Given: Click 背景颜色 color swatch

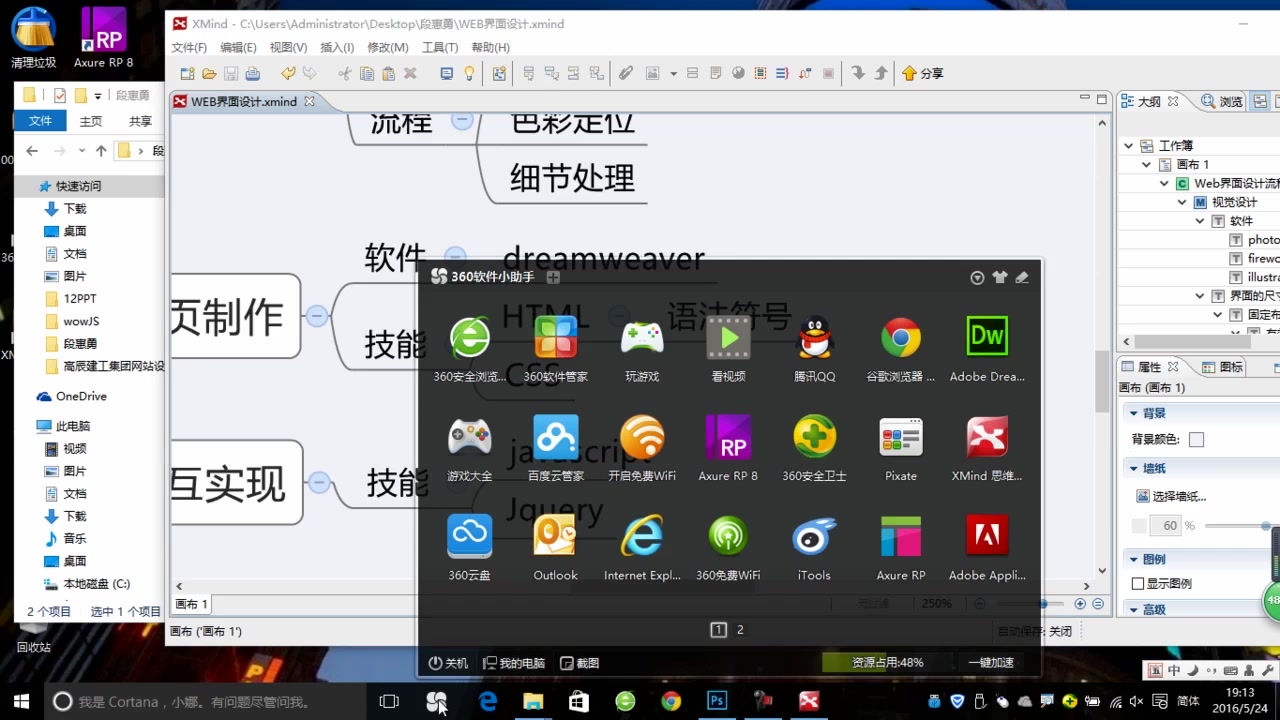Looking at the screenshot, I should click(x=1196, y=439).
